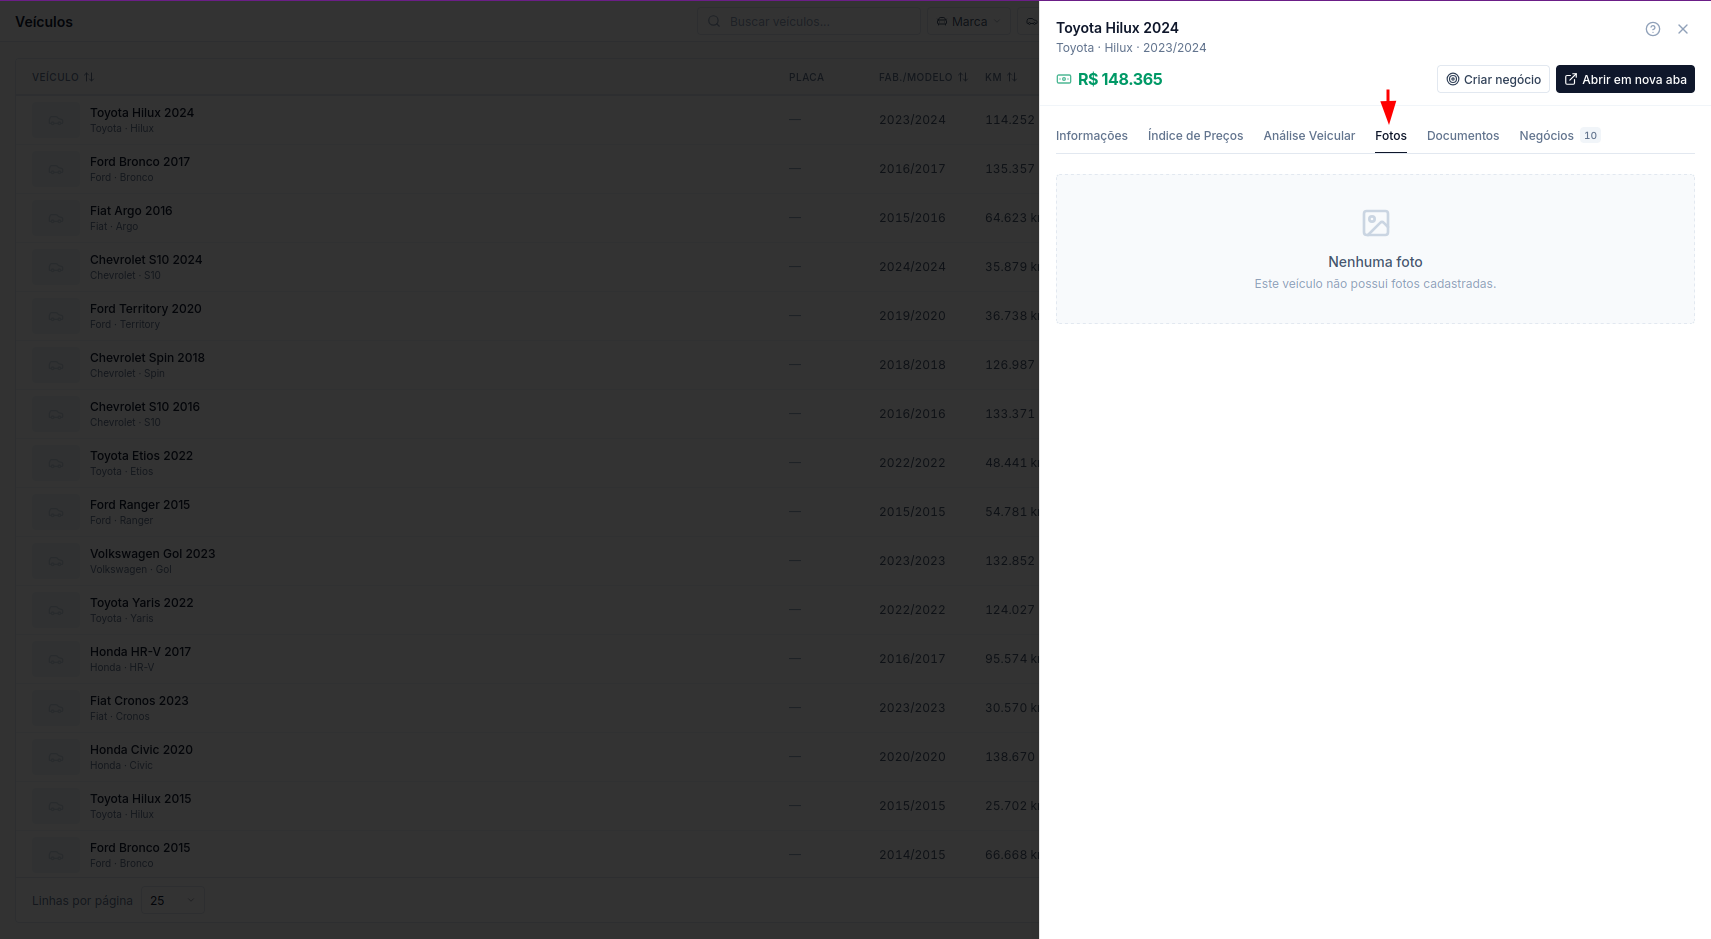Click the 2024/2024 cell for Chevrolet S10 2024
The width and height of the screenshot is (1711, 939).
[x=912, y=267]
